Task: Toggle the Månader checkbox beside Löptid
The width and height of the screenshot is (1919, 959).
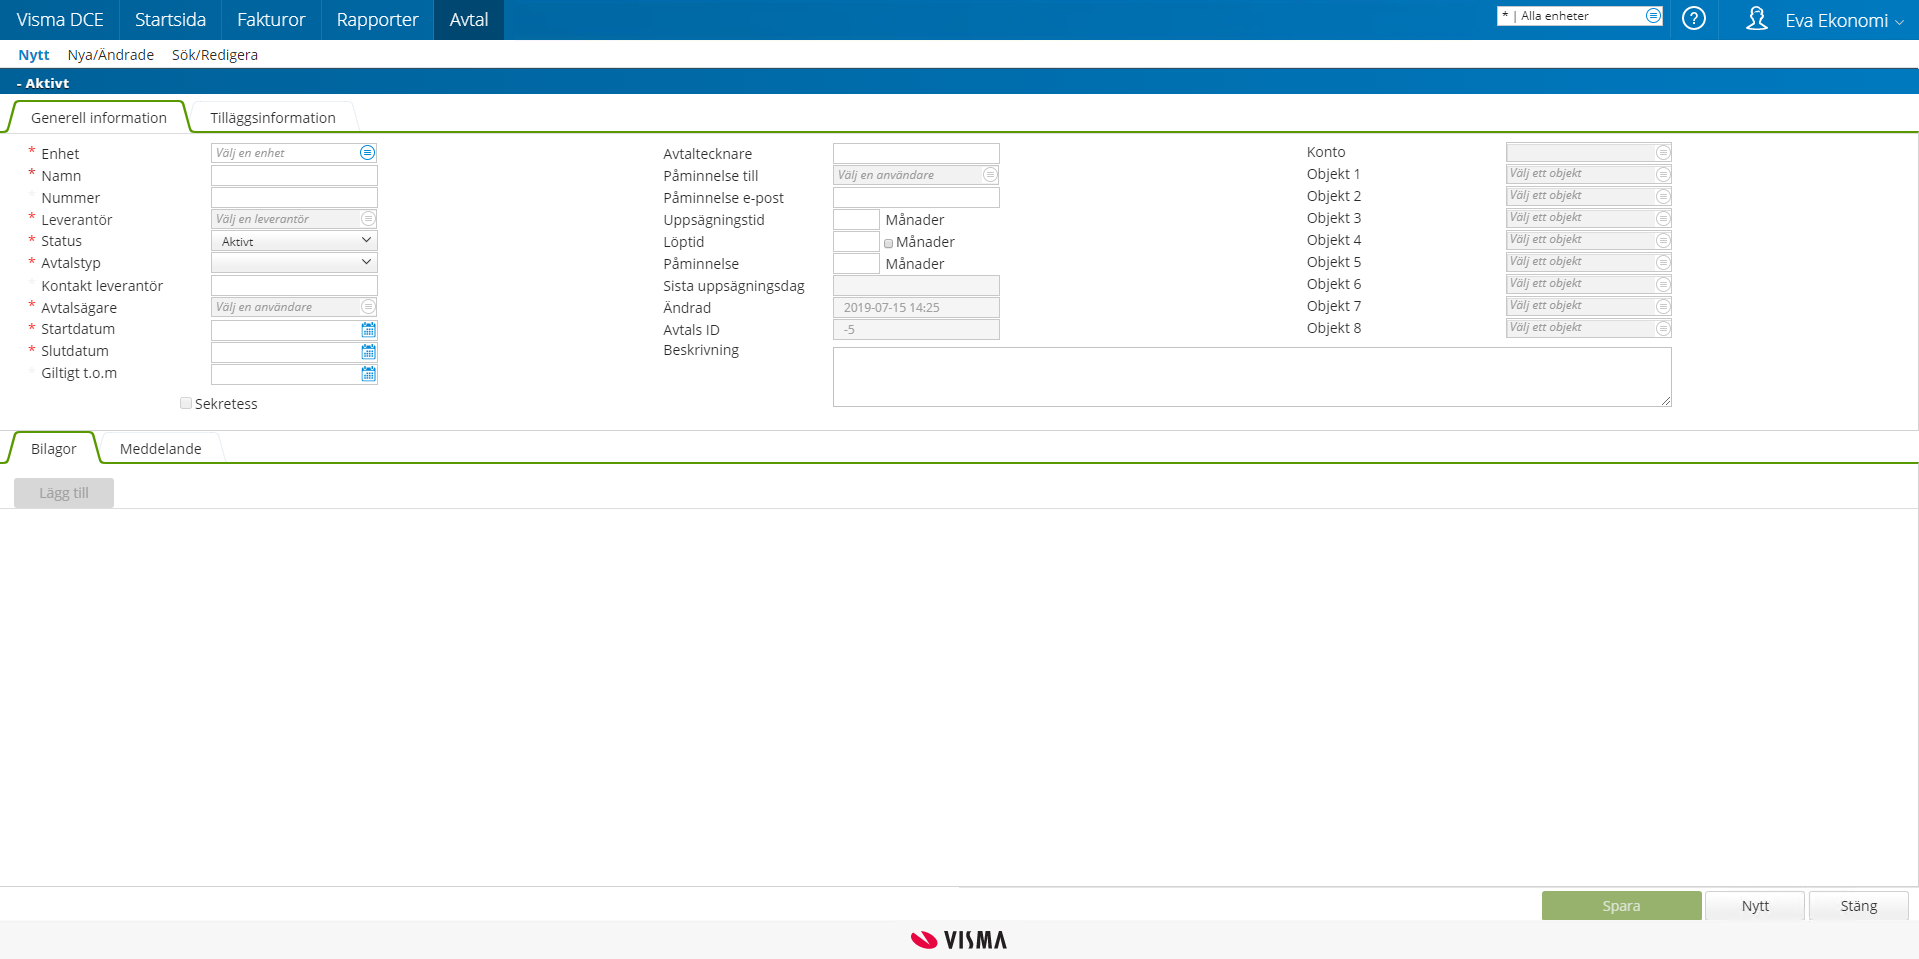Action: point(888,242)
